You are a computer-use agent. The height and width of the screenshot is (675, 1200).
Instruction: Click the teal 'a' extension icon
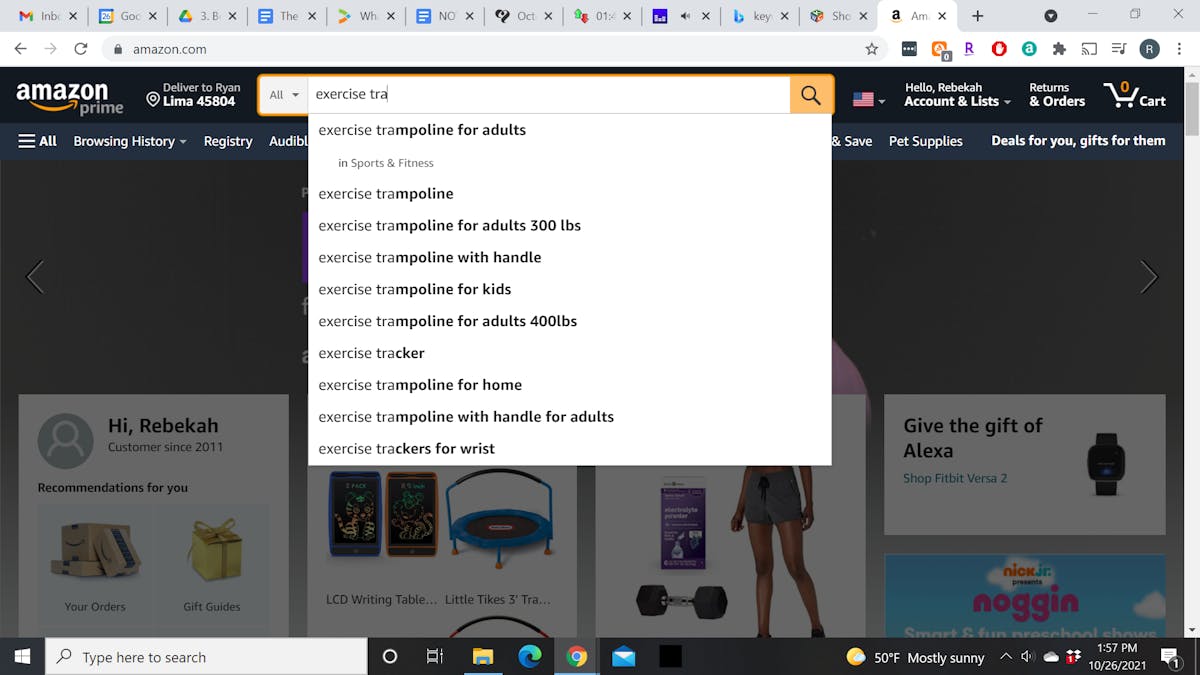pos(1029,48)
